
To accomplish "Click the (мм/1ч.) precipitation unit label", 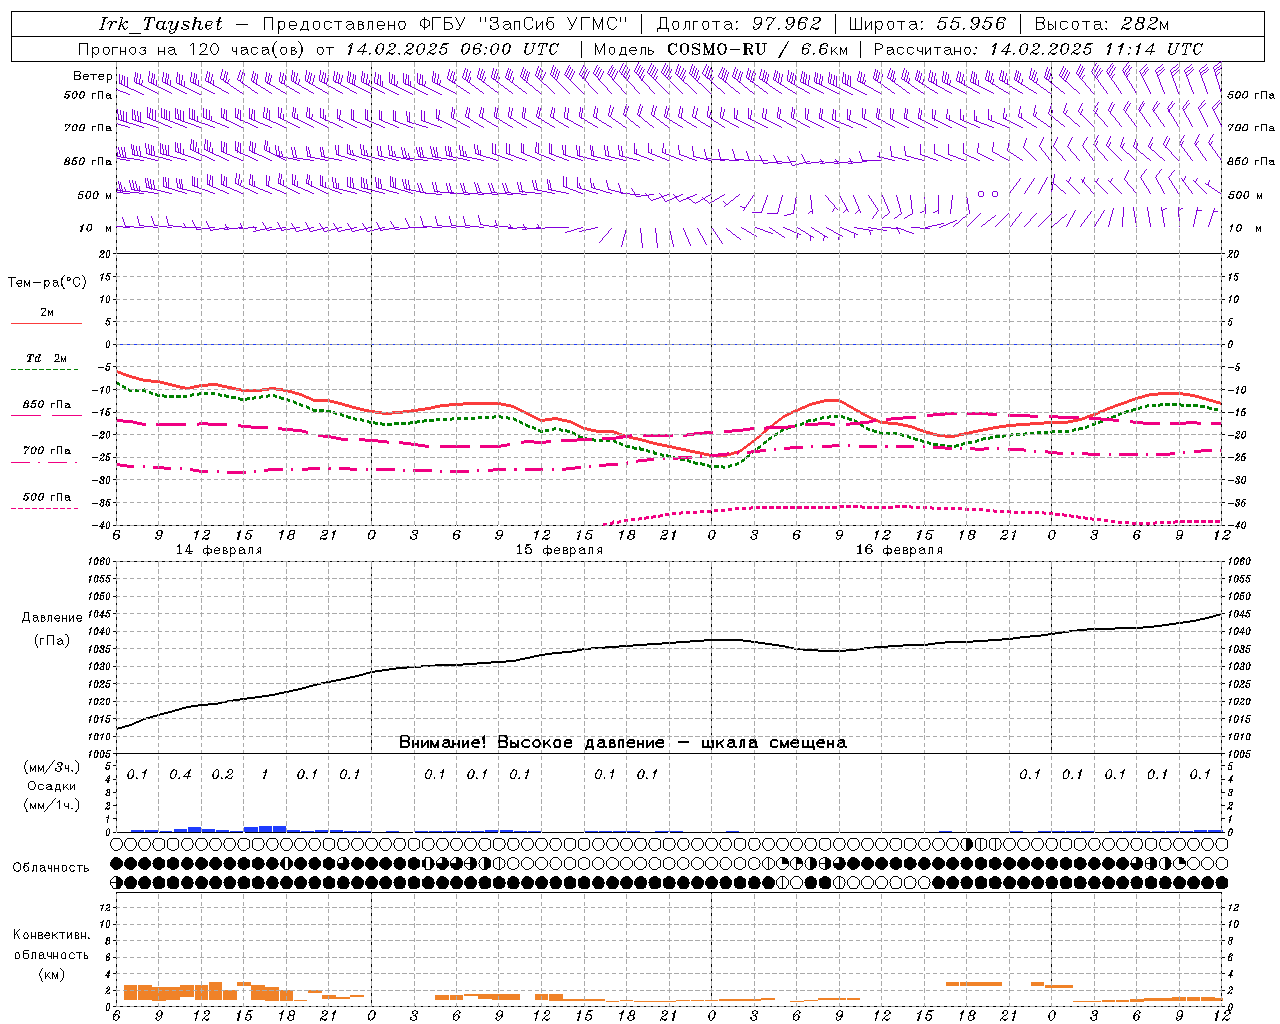I will 52,805.
